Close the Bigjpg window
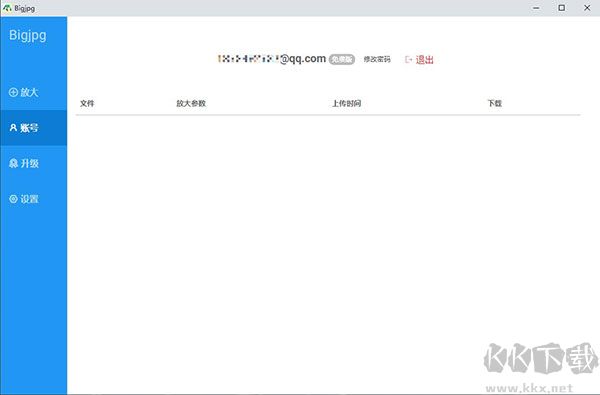 [x=587, y=8]
